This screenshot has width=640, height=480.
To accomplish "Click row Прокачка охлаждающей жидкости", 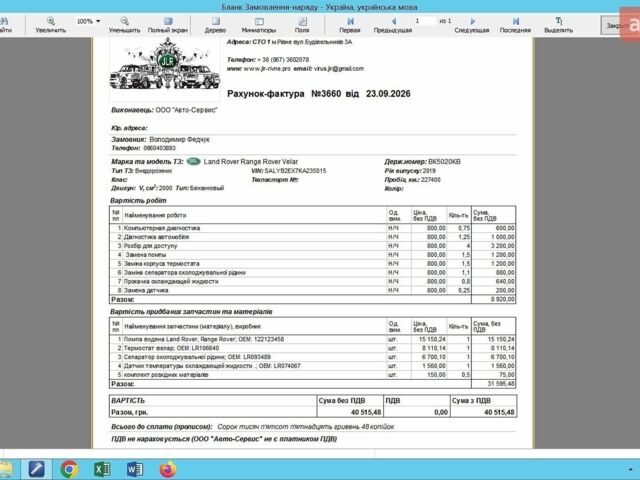I will click(x=313, y=281).
